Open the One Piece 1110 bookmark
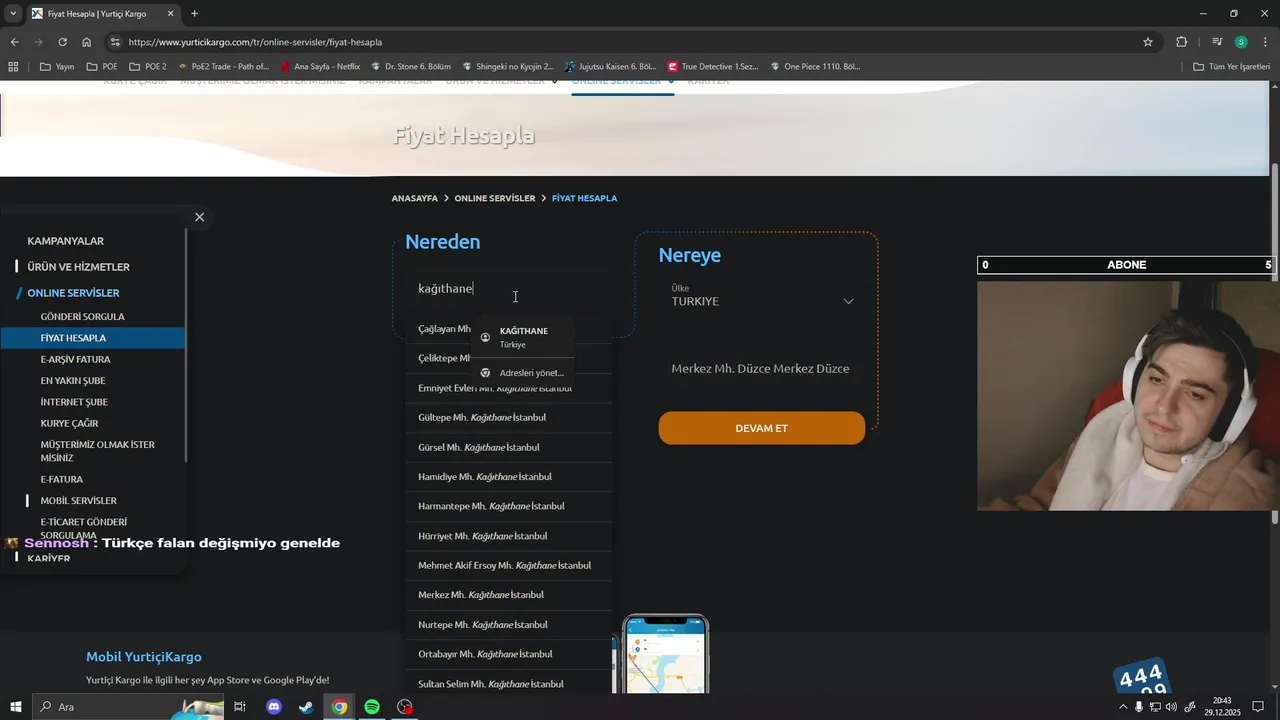This screenshot has width=1280, height=720. tap(815, 67)
